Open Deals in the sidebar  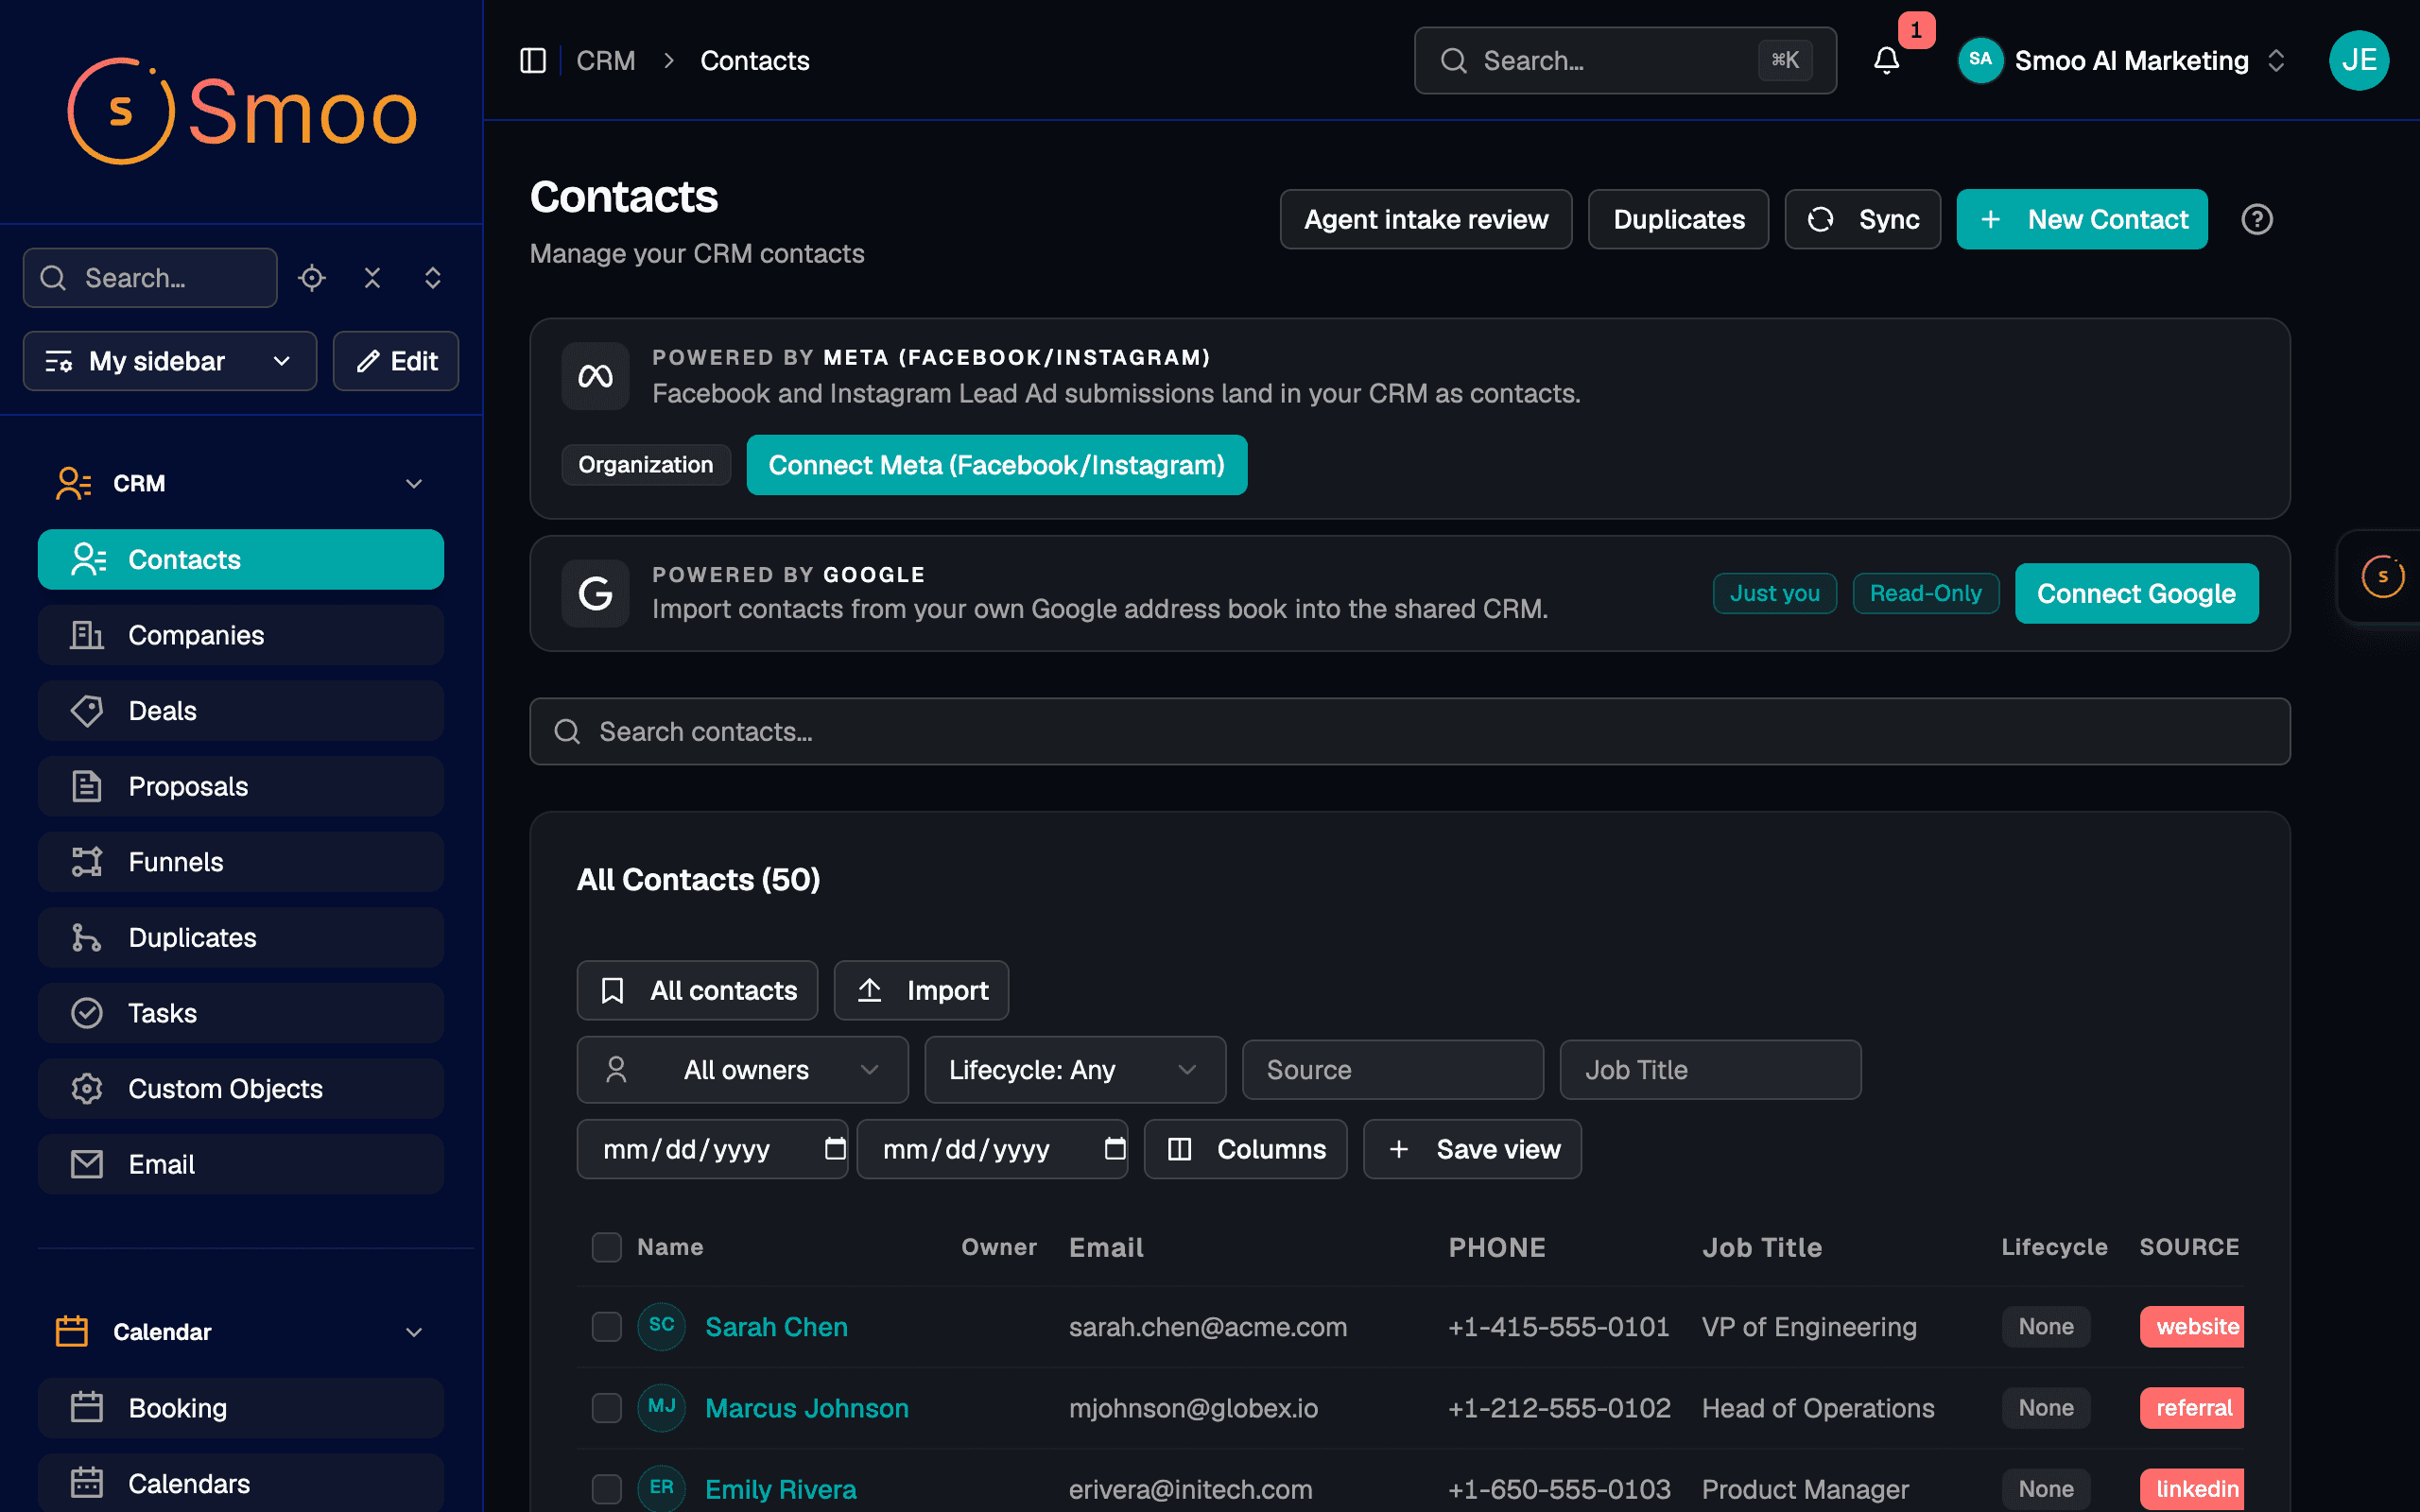tap(241, 711)
